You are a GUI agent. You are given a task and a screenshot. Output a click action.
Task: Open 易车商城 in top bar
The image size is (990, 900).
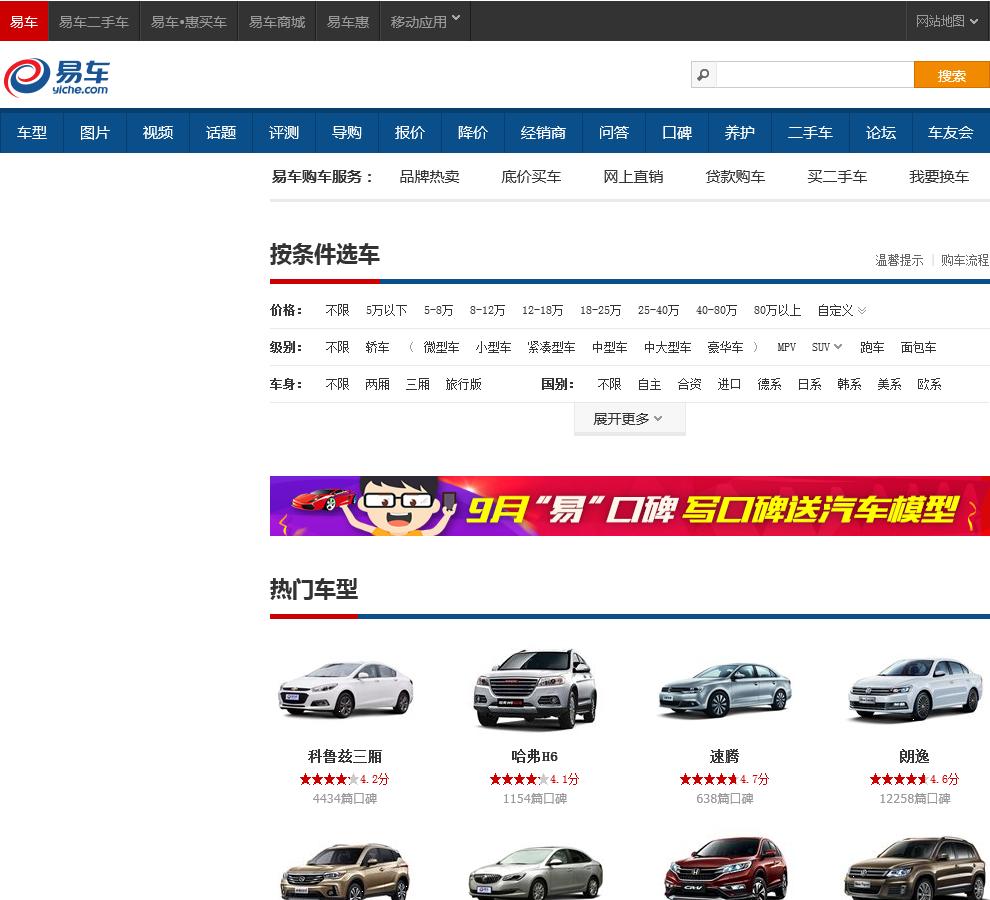pyautogui.click(x=277, y=21)
